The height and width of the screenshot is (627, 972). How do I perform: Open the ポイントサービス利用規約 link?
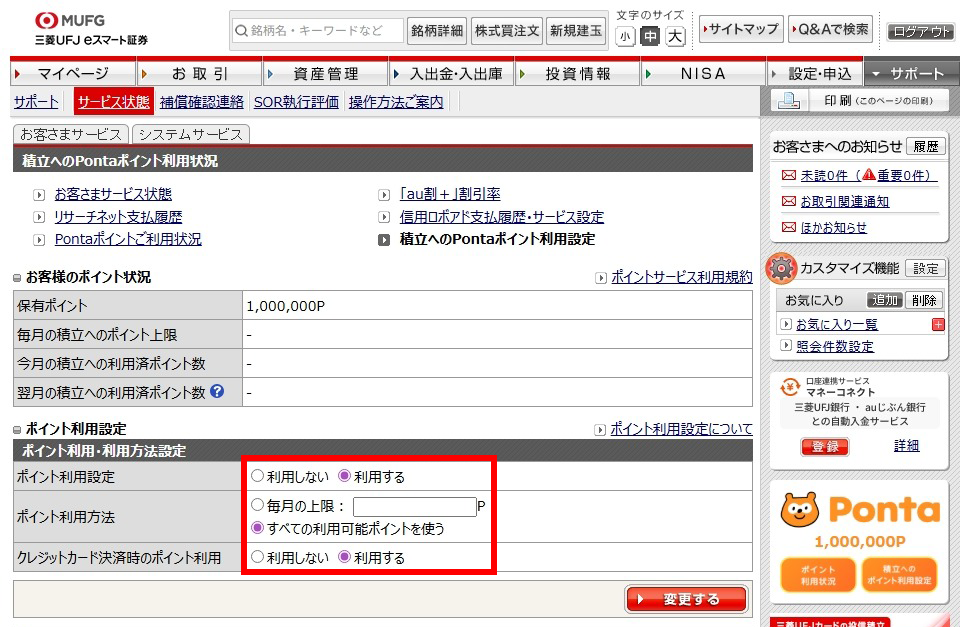681,277
